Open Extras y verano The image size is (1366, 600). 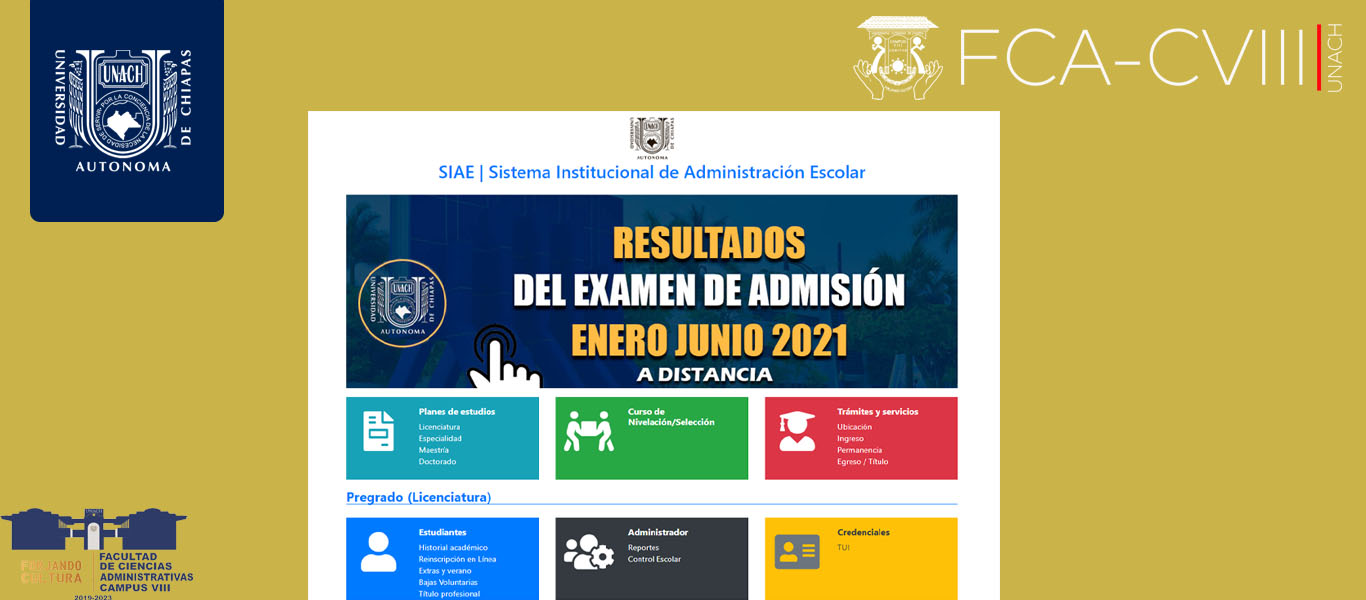[x=445, y=570]
